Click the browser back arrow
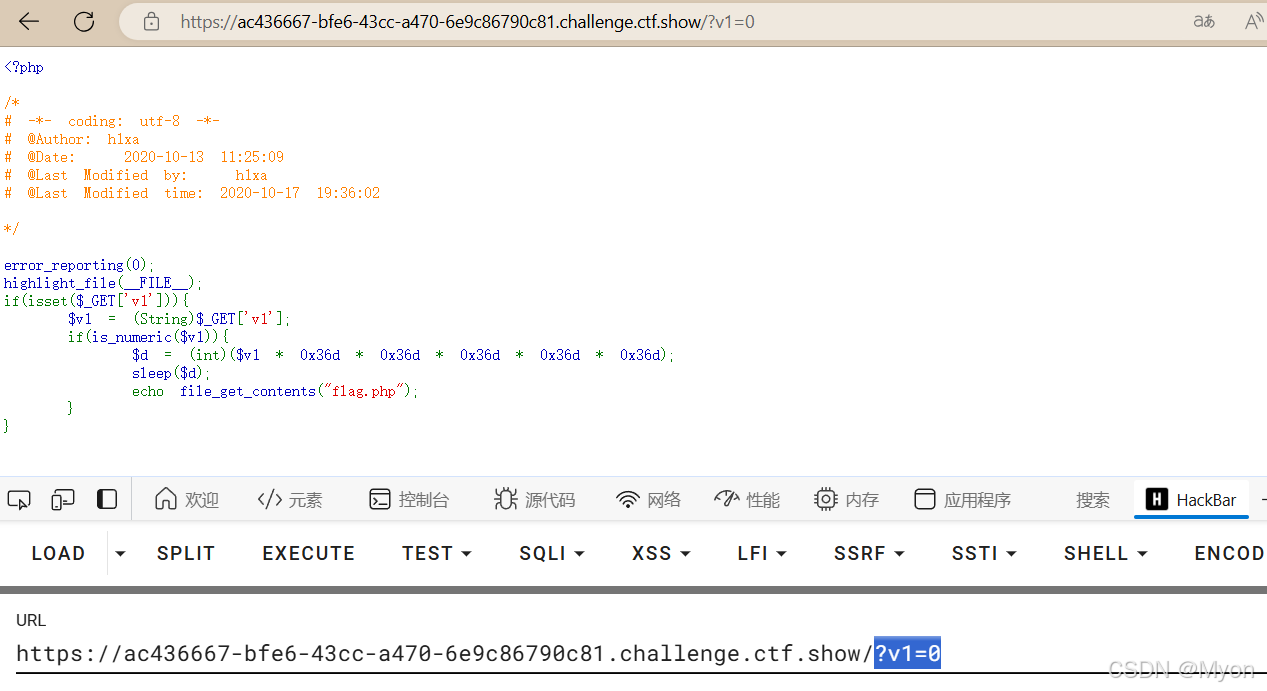 29,21
